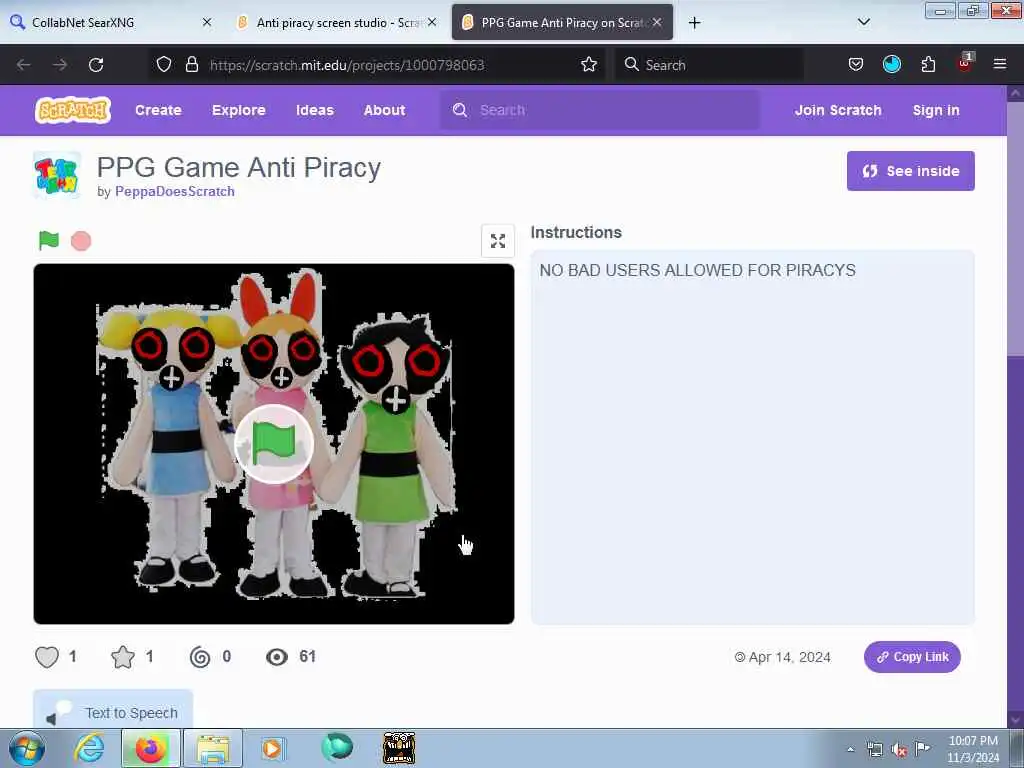Switch to Anti piracy screen studio tab
The width and height of the screenshot is (1024, 768).
pos(336,22)
